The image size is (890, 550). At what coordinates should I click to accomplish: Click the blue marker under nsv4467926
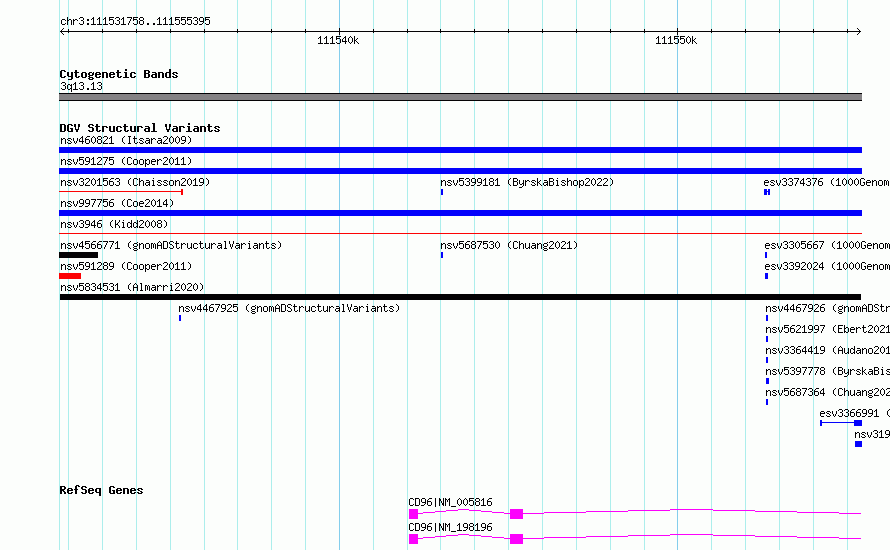[767, 318]
